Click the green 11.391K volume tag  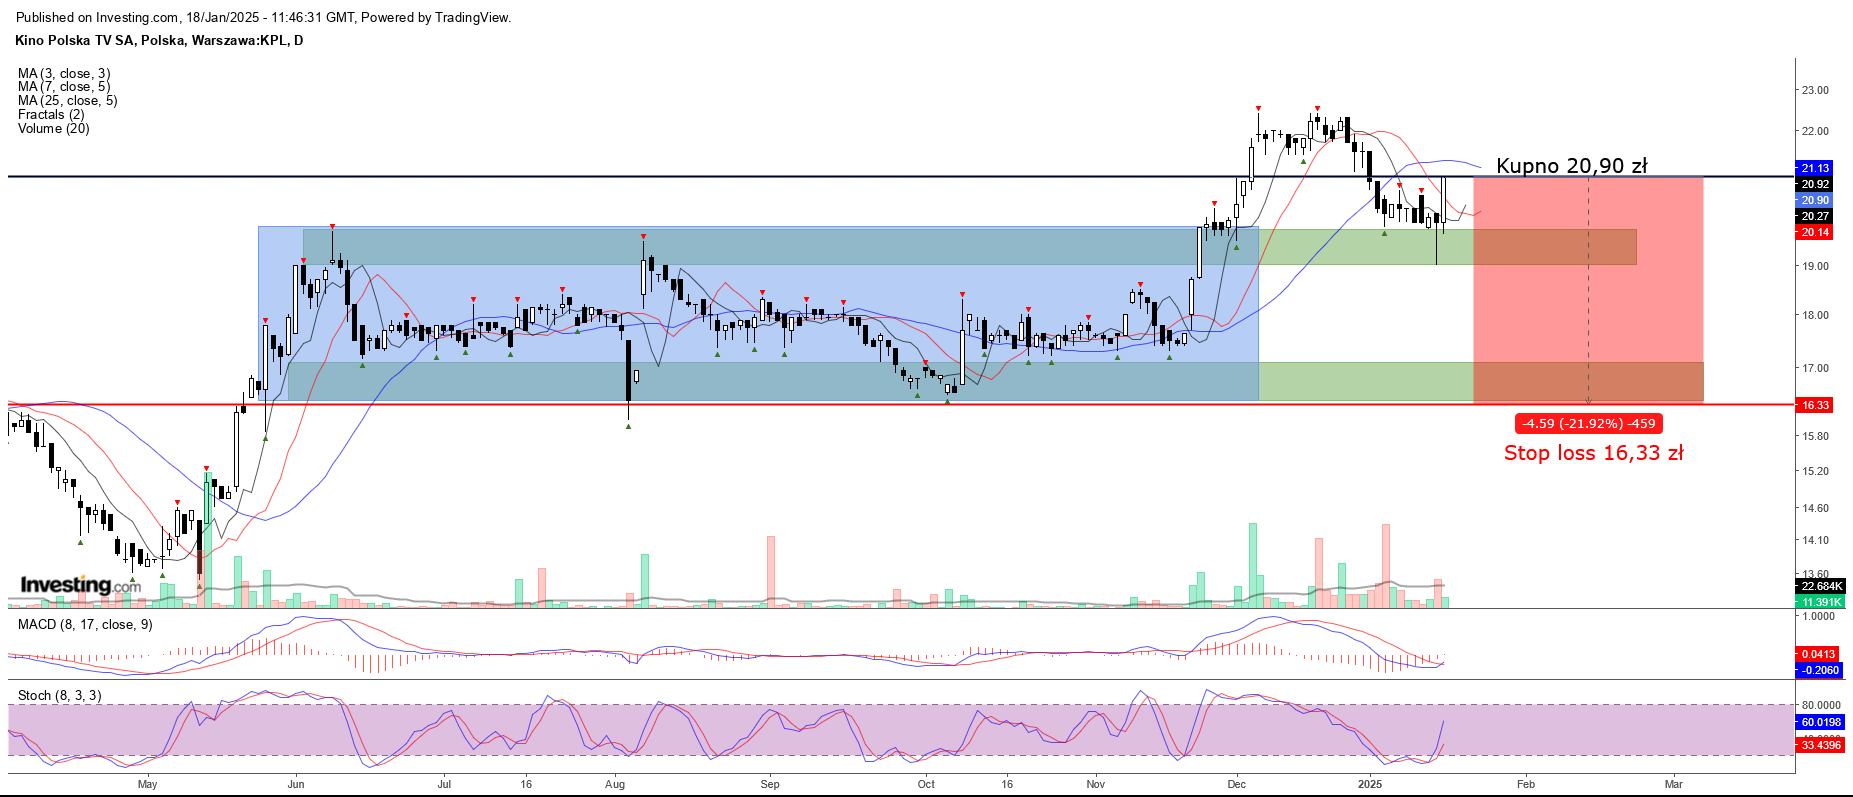coord(1821,602)
